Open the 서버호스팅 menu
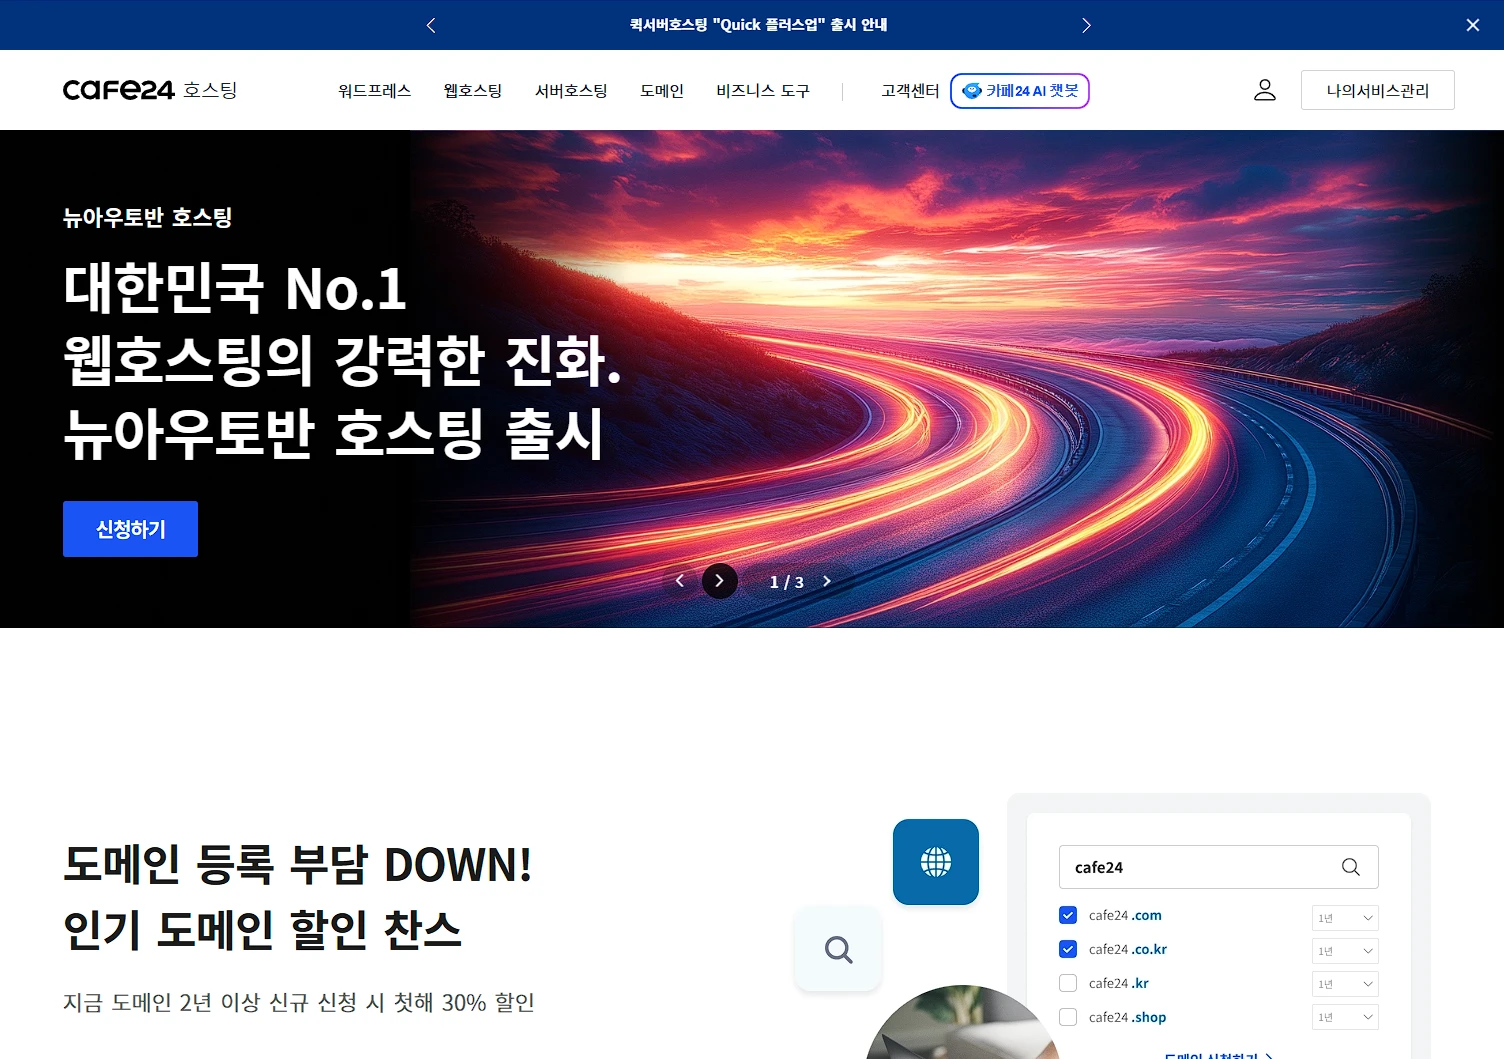Viewport: 1504px width, 1059px height. tap(571, 91)
